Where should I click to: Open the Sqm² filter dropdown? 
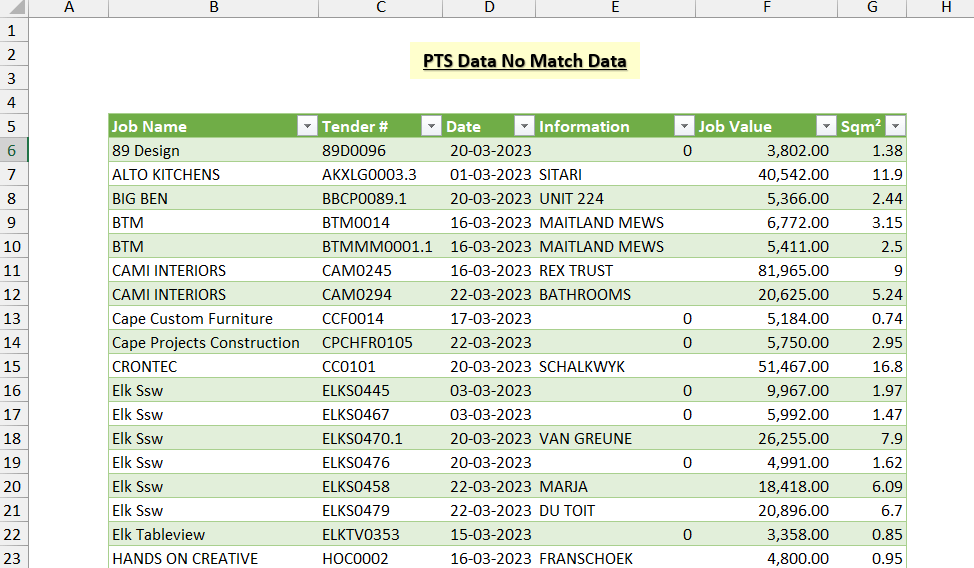tap(895, 126)
